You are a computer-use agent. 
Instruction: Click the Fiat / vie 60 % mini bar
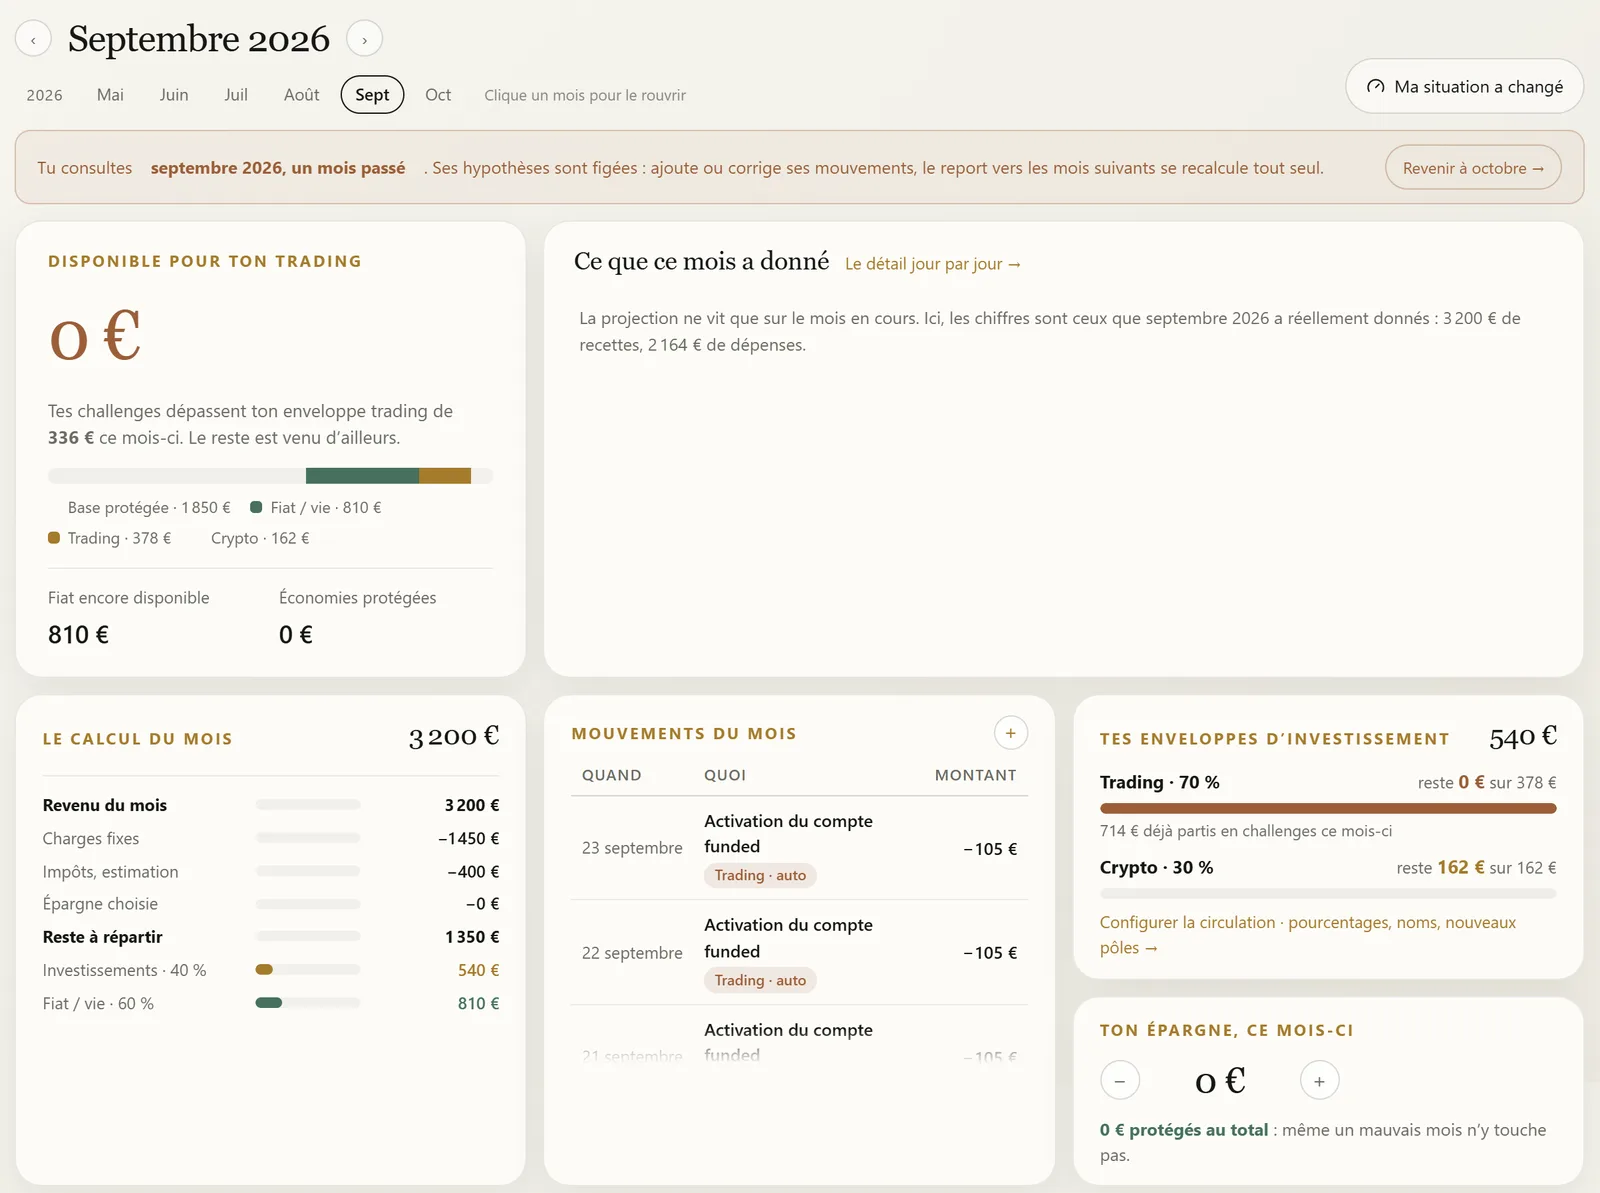click(308, 1003)
